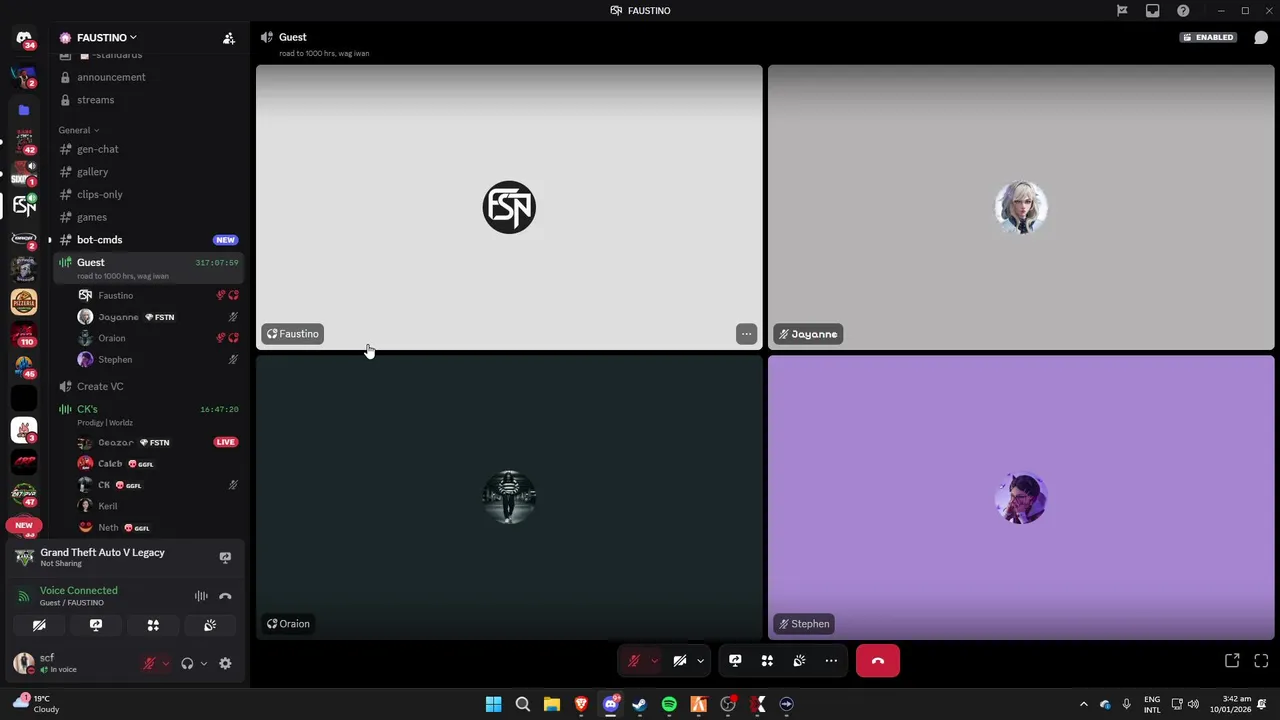This screenshot has height=720, width=1280.
Task: Select Keril in CK's voice list
Action: pyautogui.click(x=158, y=506)
